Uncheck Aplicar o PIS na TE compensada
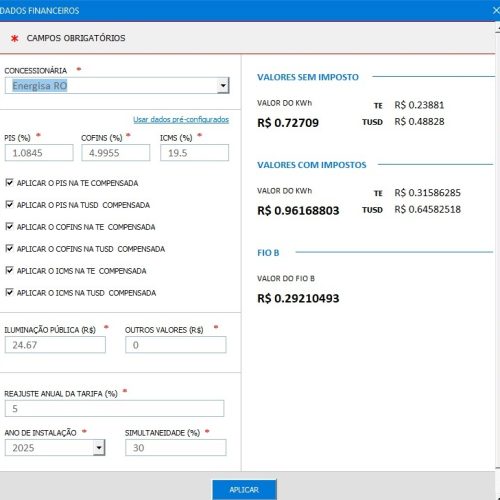The height and width of the screenshot is (500, 500). 9,183
